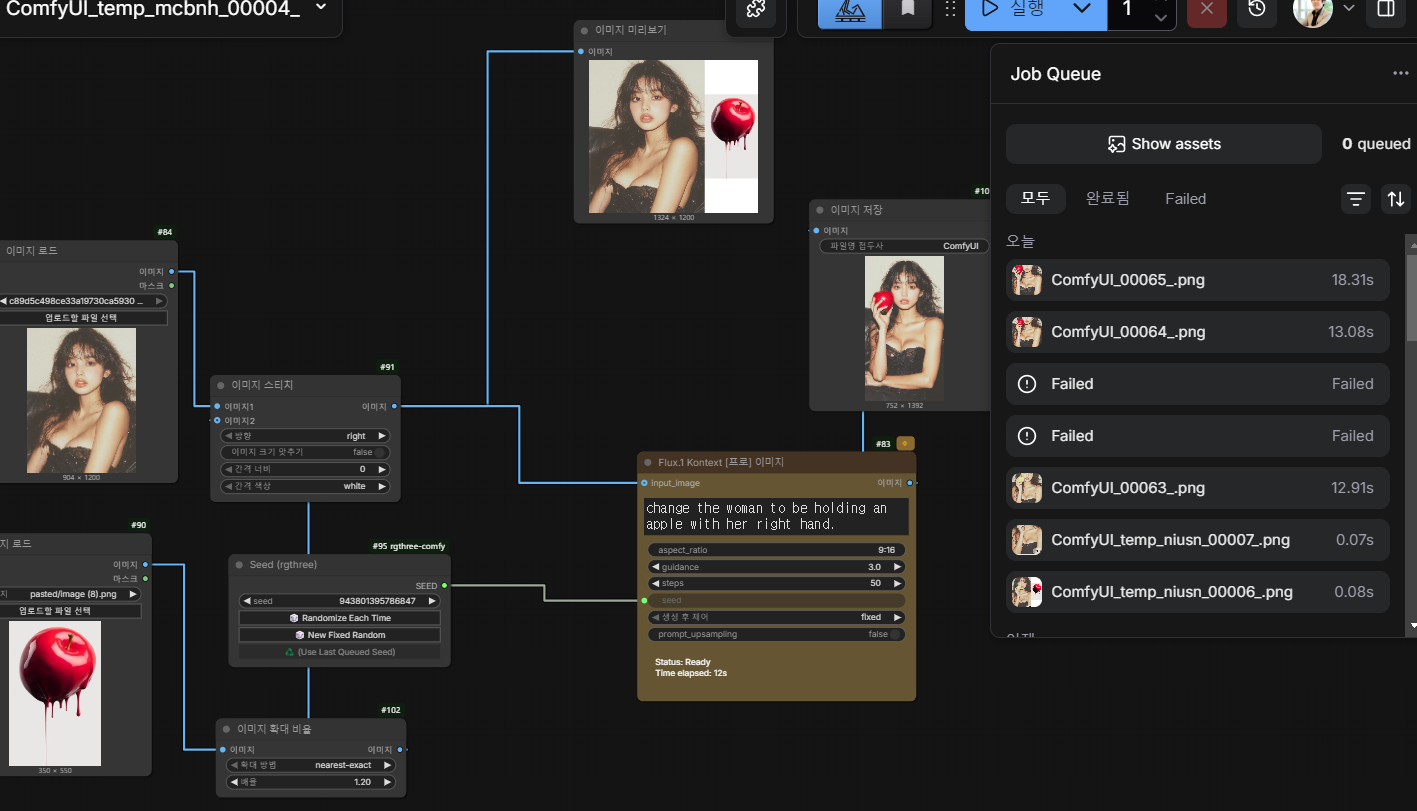Click the collapse dot on Seed (rgthree) node

(x=240, y=565)
